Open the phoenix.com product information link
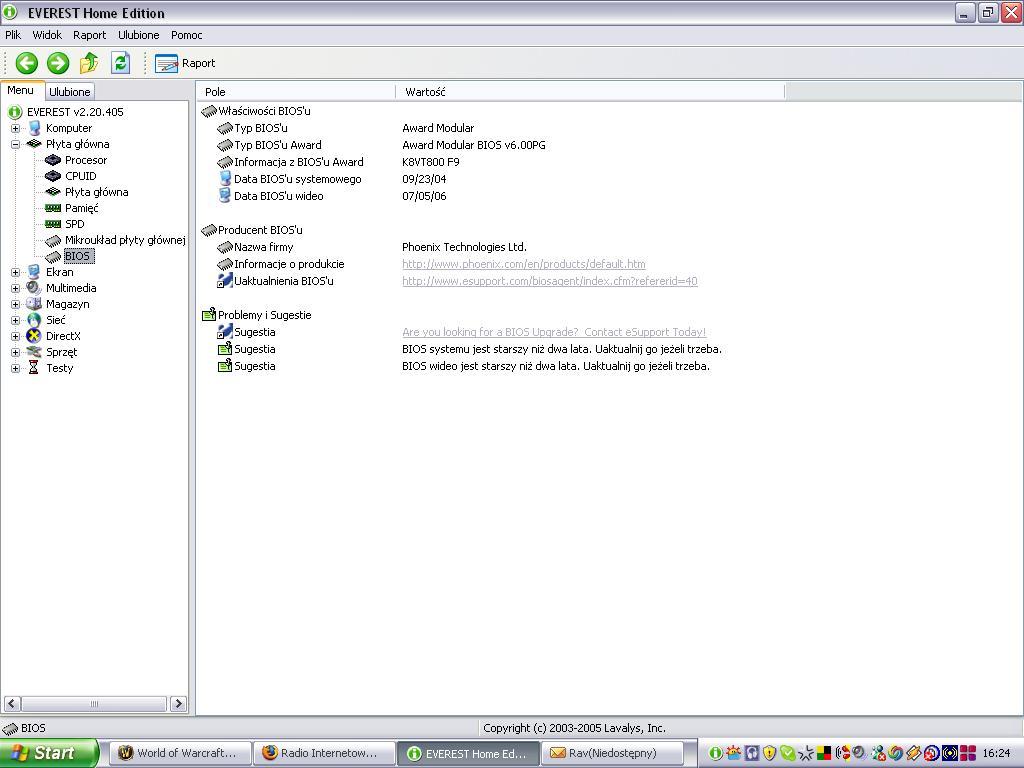 [524, 264]
